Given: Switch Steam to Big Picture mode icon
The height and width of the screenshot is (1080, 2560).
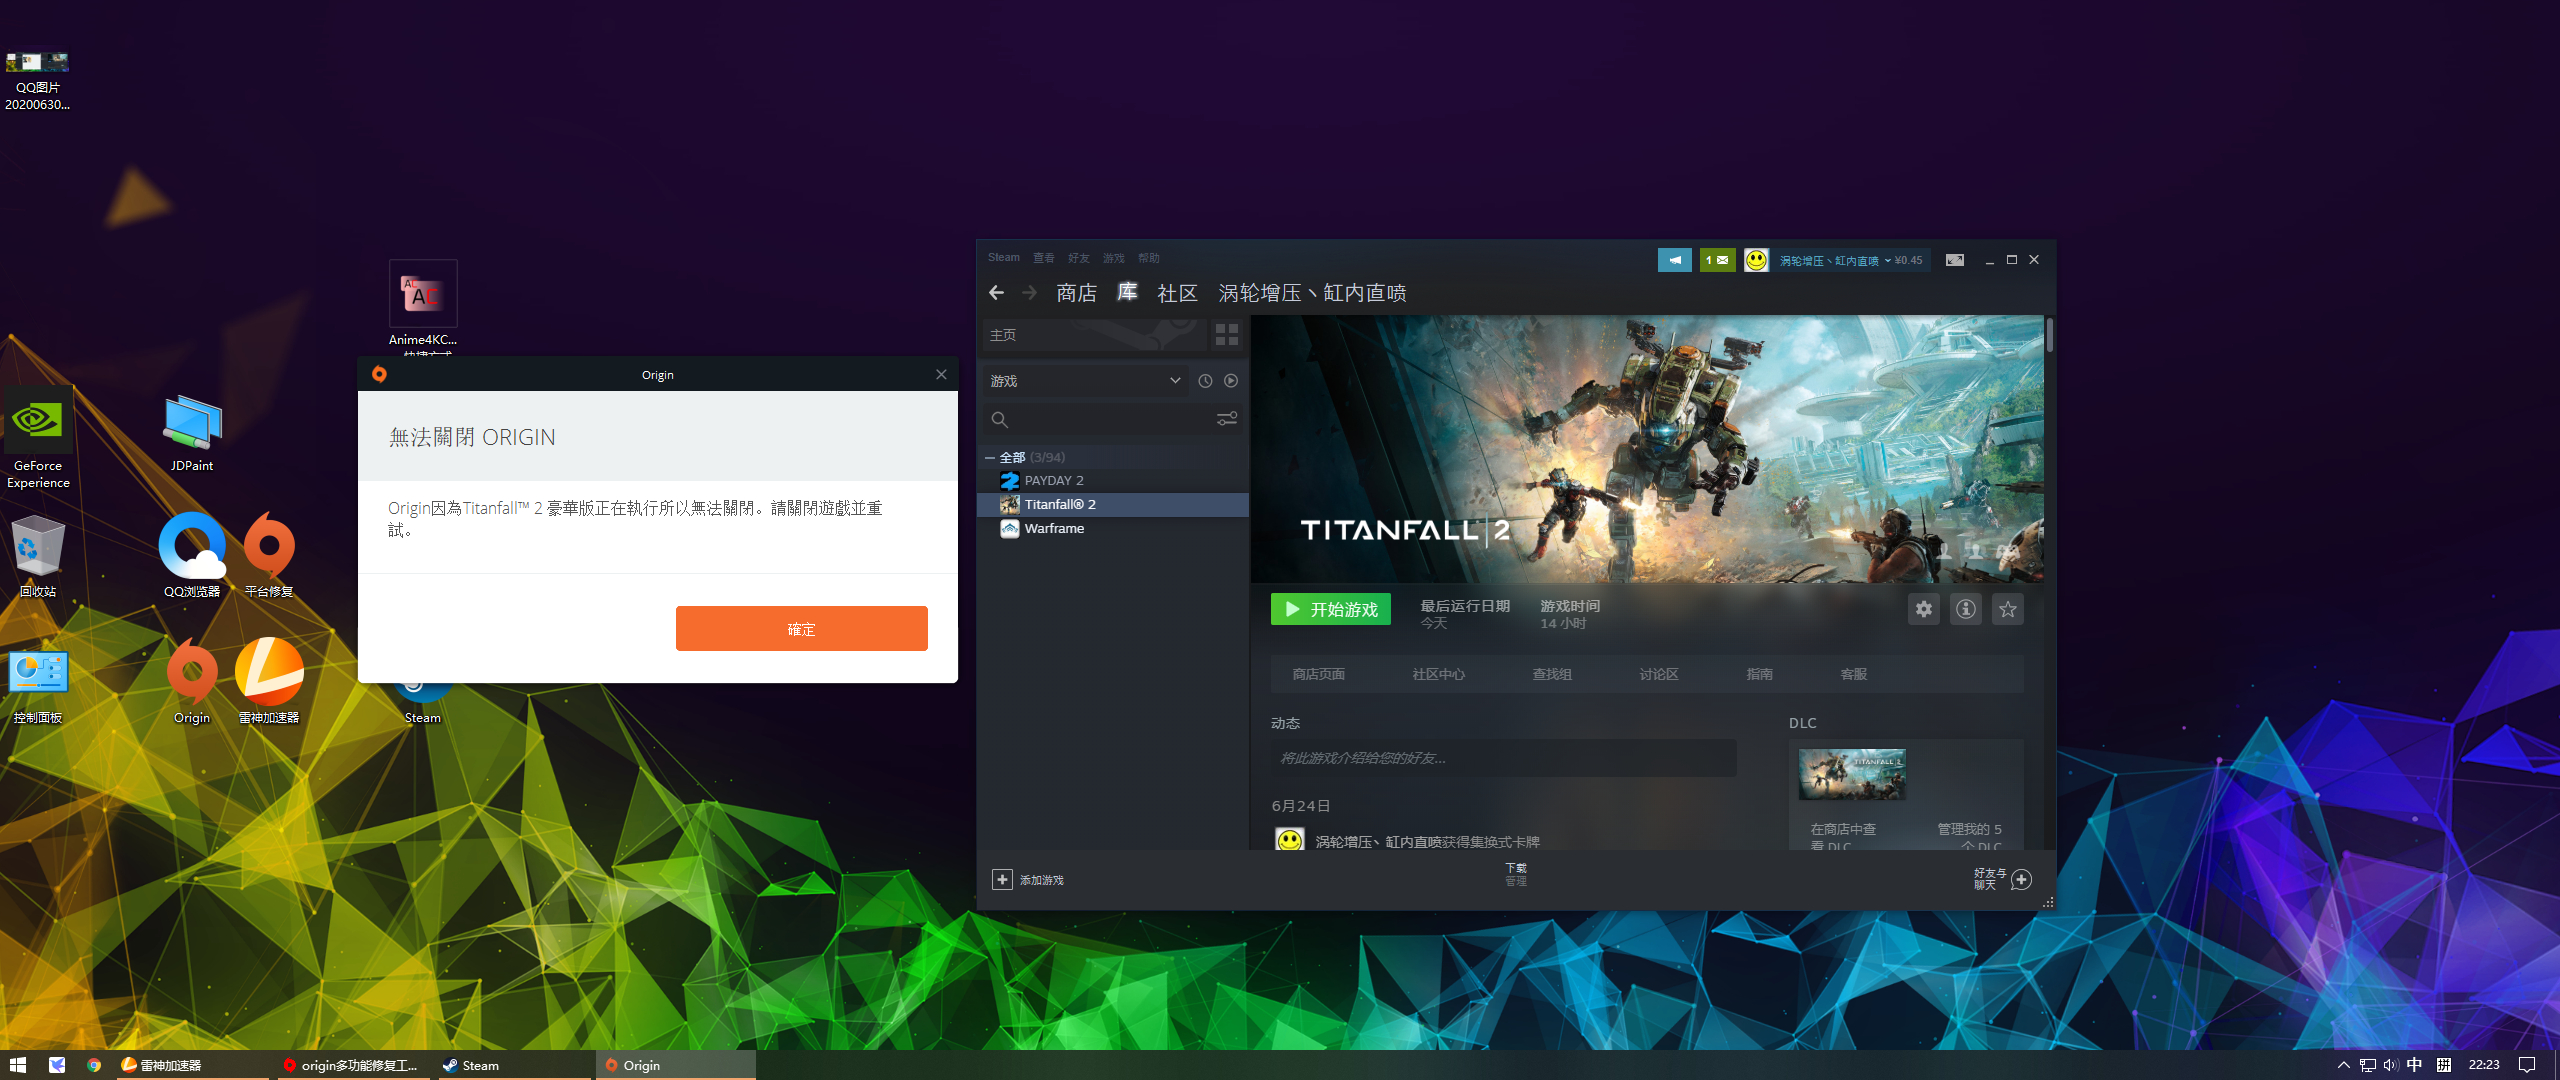Looking at the screenshot, I should [1955, 260].
